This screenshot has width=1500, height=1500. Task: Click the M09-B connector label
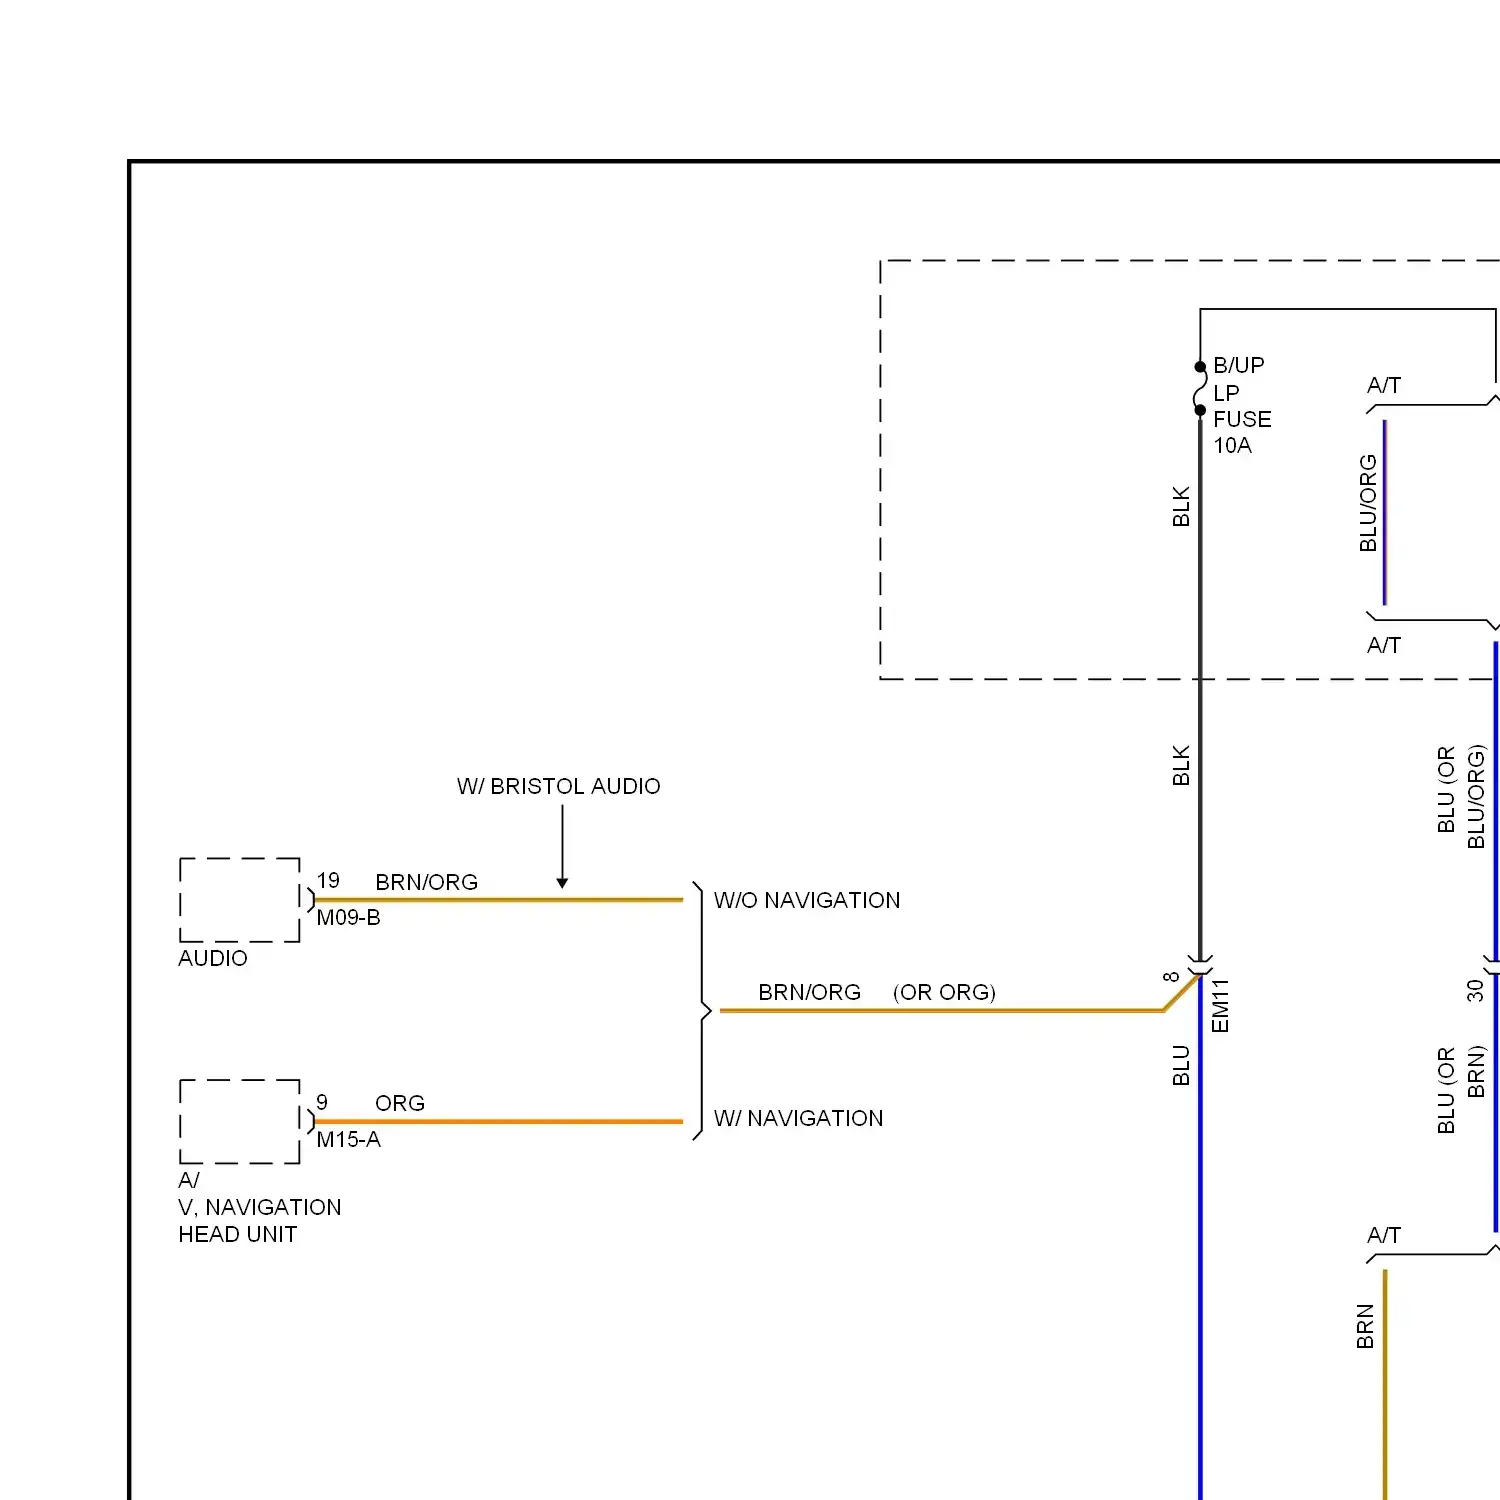pyautogui.click(x=348, y=917)
